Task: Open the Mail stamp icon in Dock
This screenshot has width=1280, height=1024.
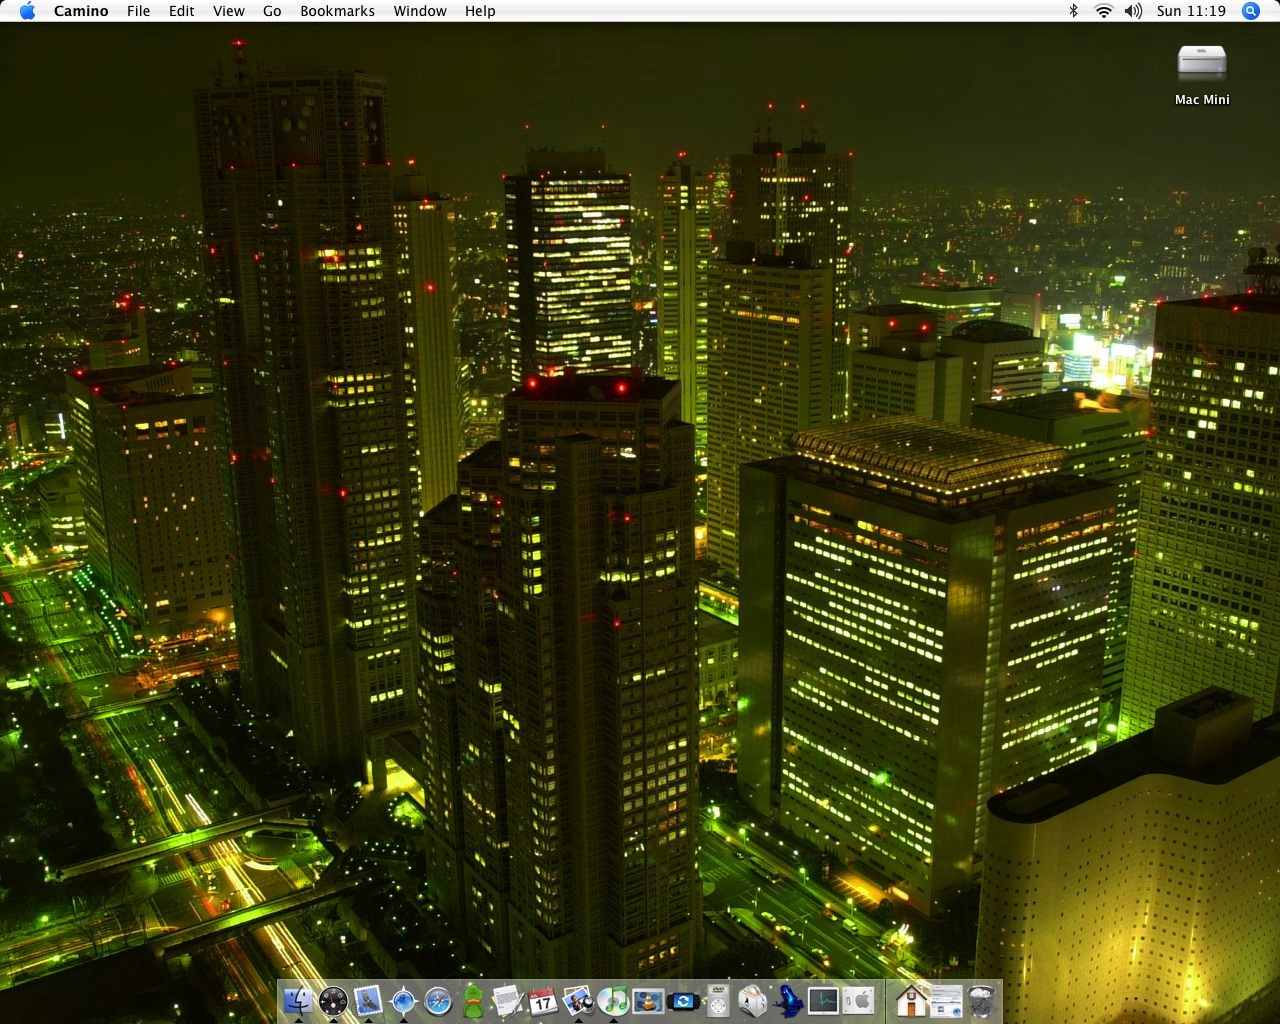Action: [x=368, y=1000]
